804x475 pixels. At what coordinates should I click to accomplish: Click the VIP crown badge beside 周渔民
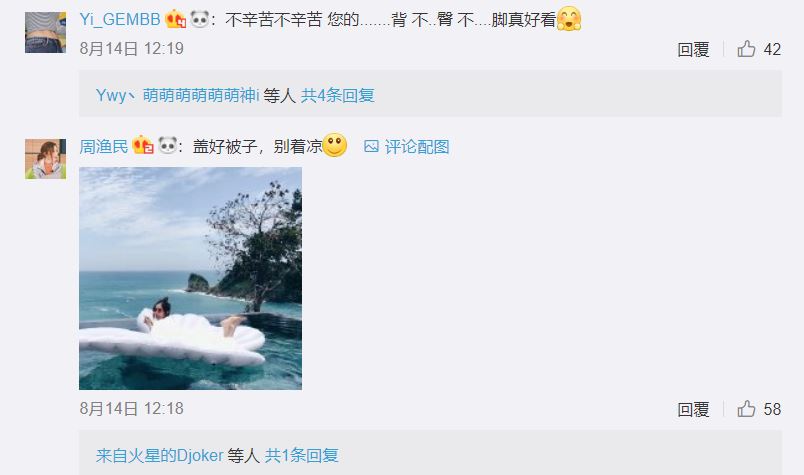[x=143, y=146]
